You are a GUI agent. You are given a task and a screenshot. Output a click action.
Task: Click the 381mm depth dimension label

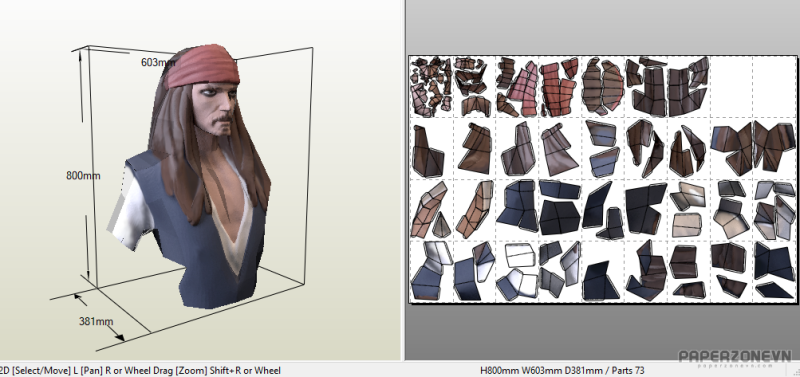(x=96, y=321)
